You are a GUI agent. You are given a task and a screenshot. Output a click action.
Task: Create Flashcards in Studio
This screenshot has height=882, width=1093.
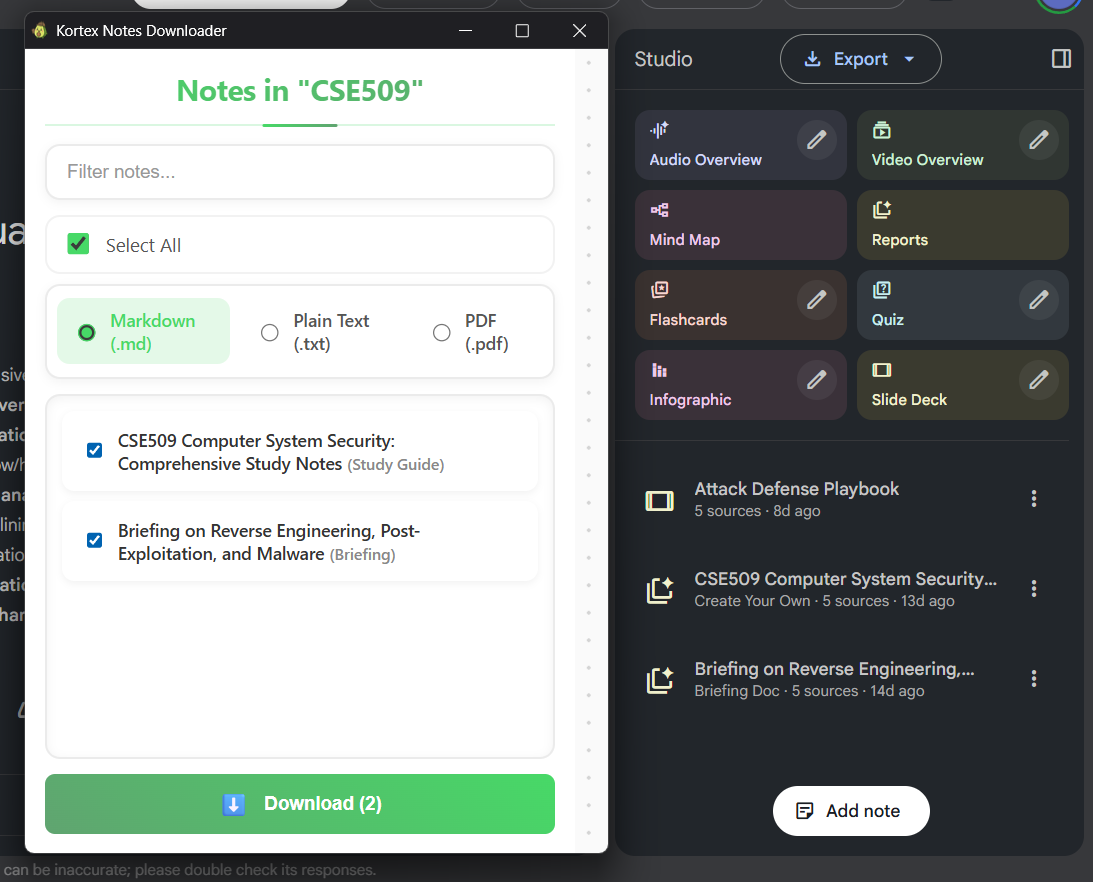(740, 305)
